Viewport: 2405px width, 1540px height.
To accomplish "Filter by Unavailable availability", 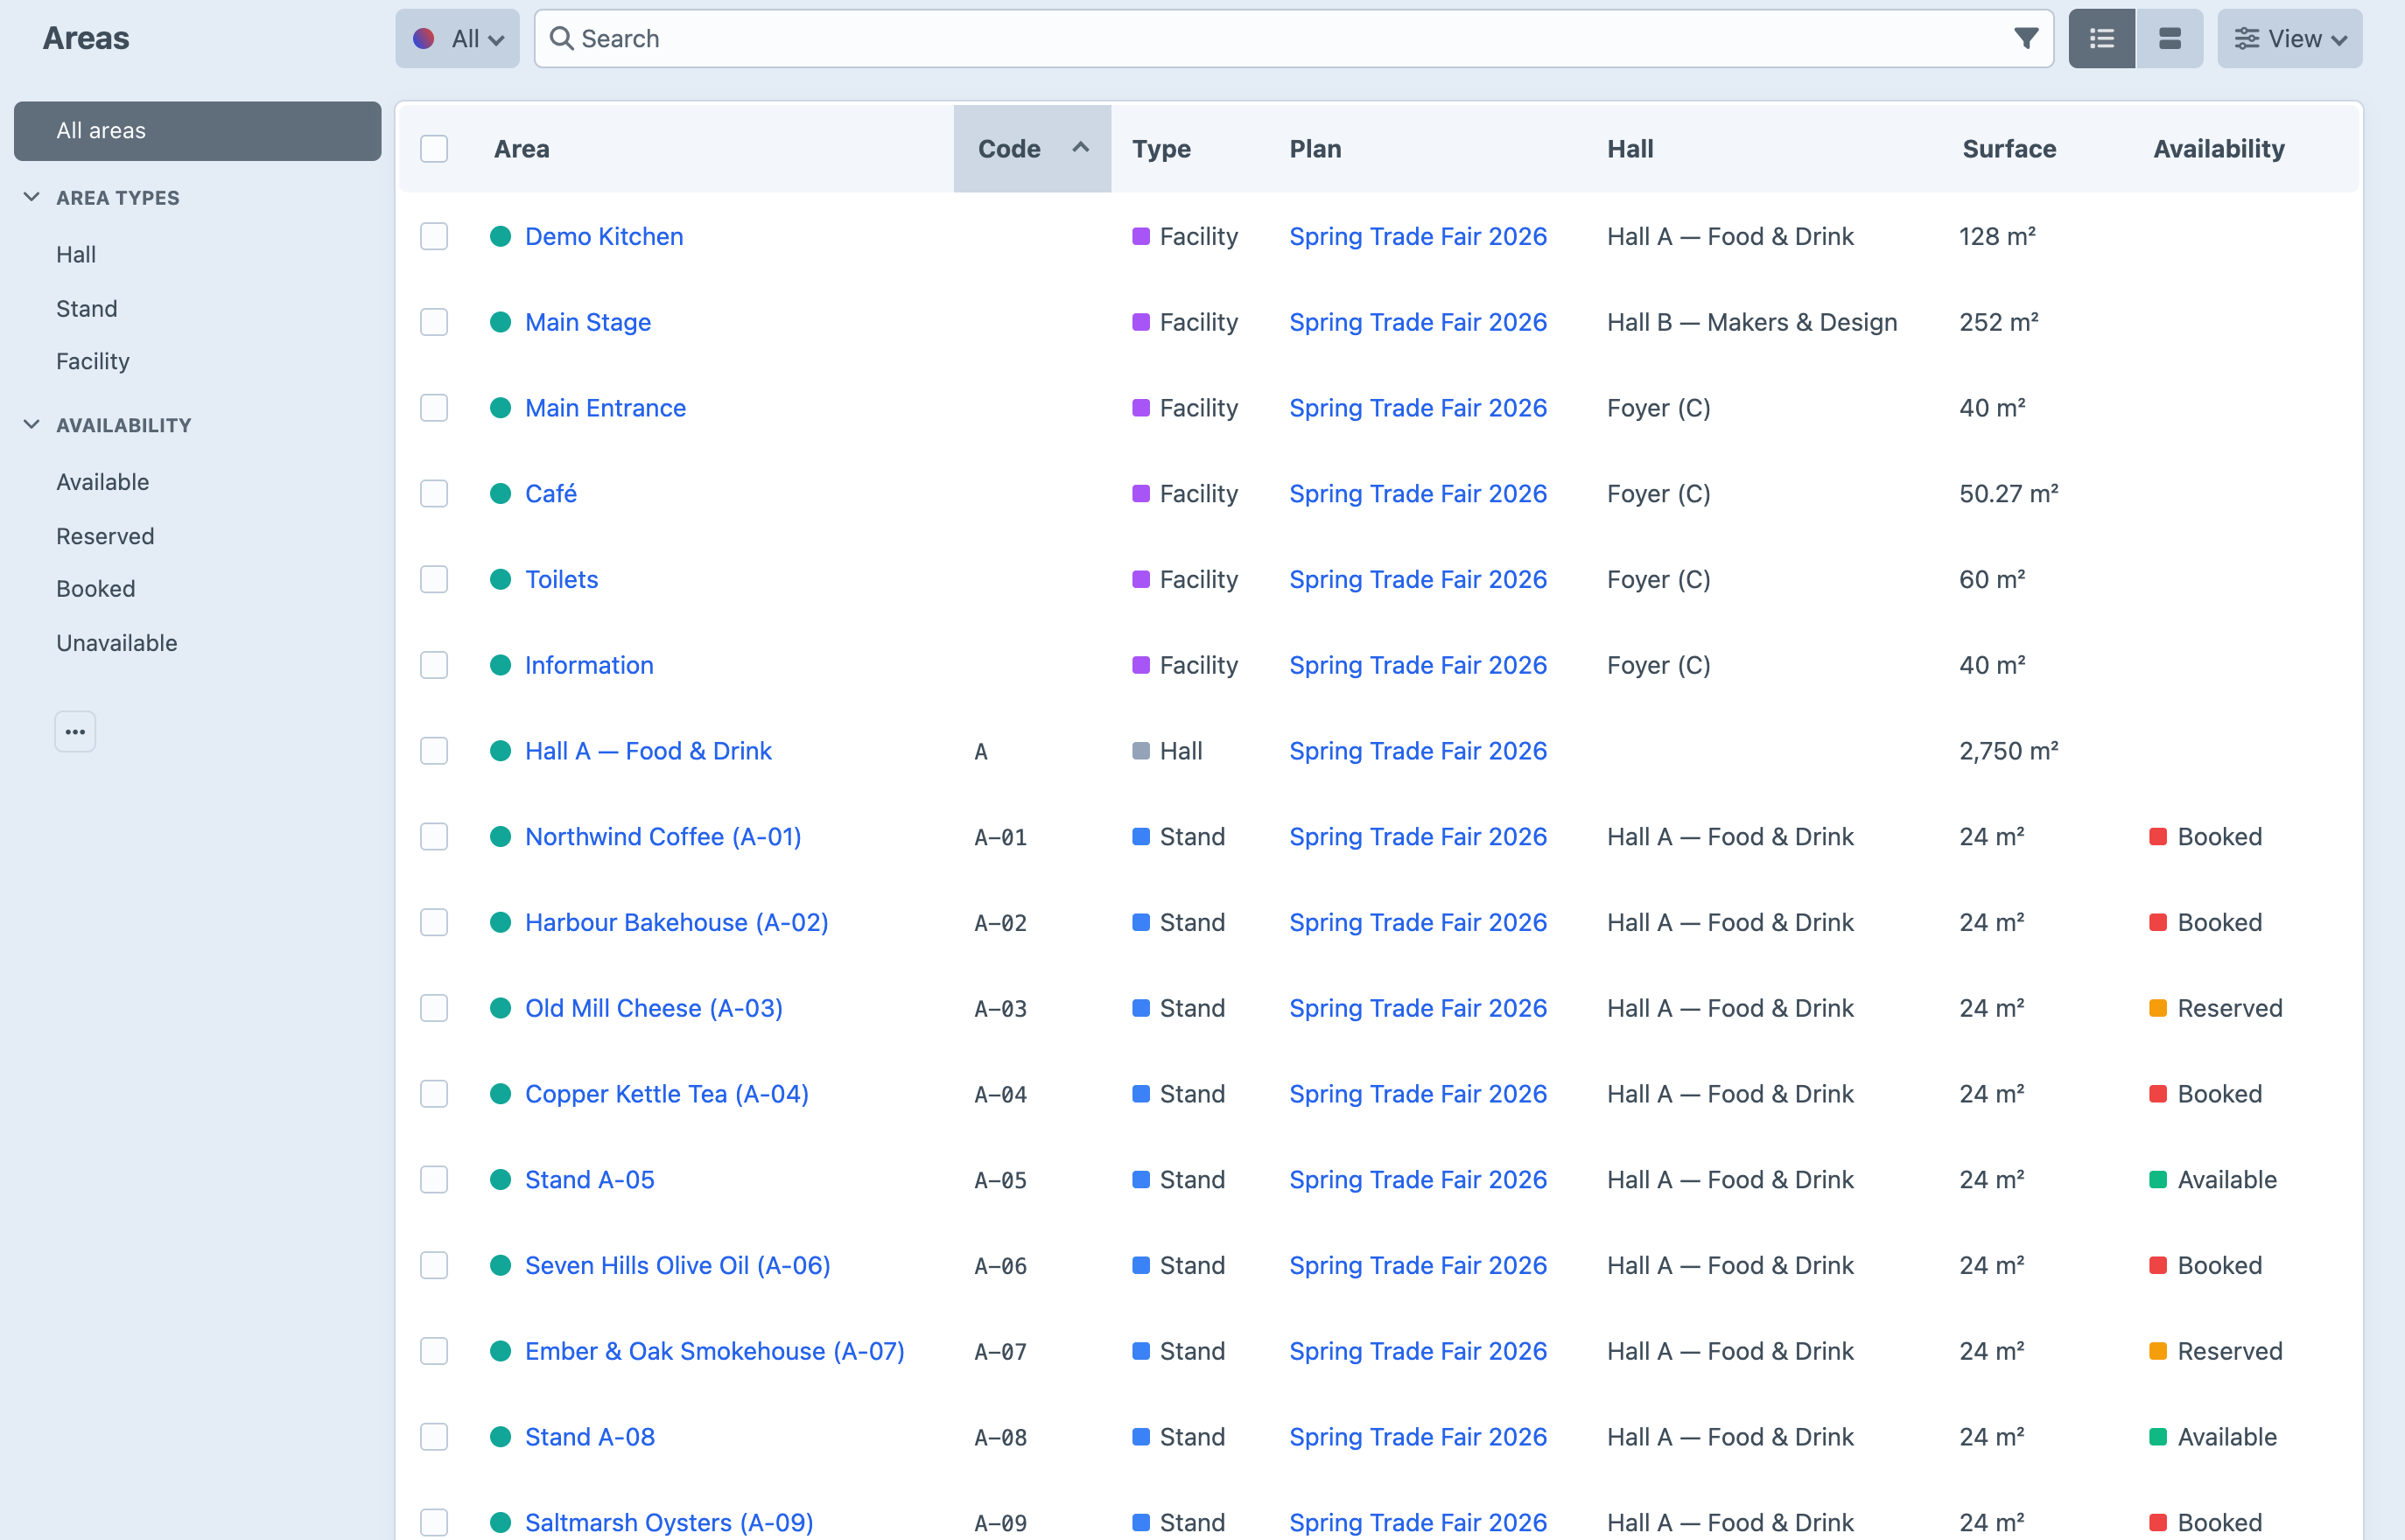I will (117, 643).
